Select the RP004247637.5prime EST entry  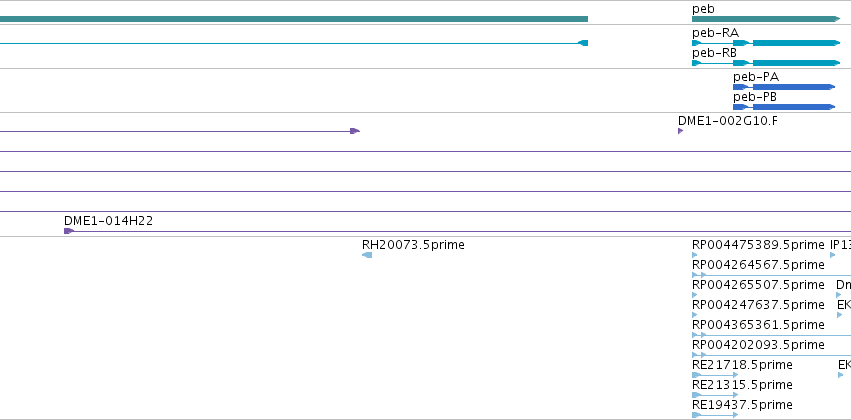(x=695, y=315)
